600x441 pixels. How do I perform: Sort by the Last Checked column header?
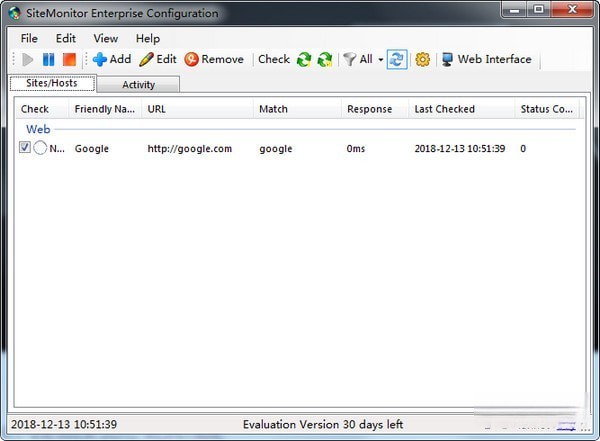point(461,109)
